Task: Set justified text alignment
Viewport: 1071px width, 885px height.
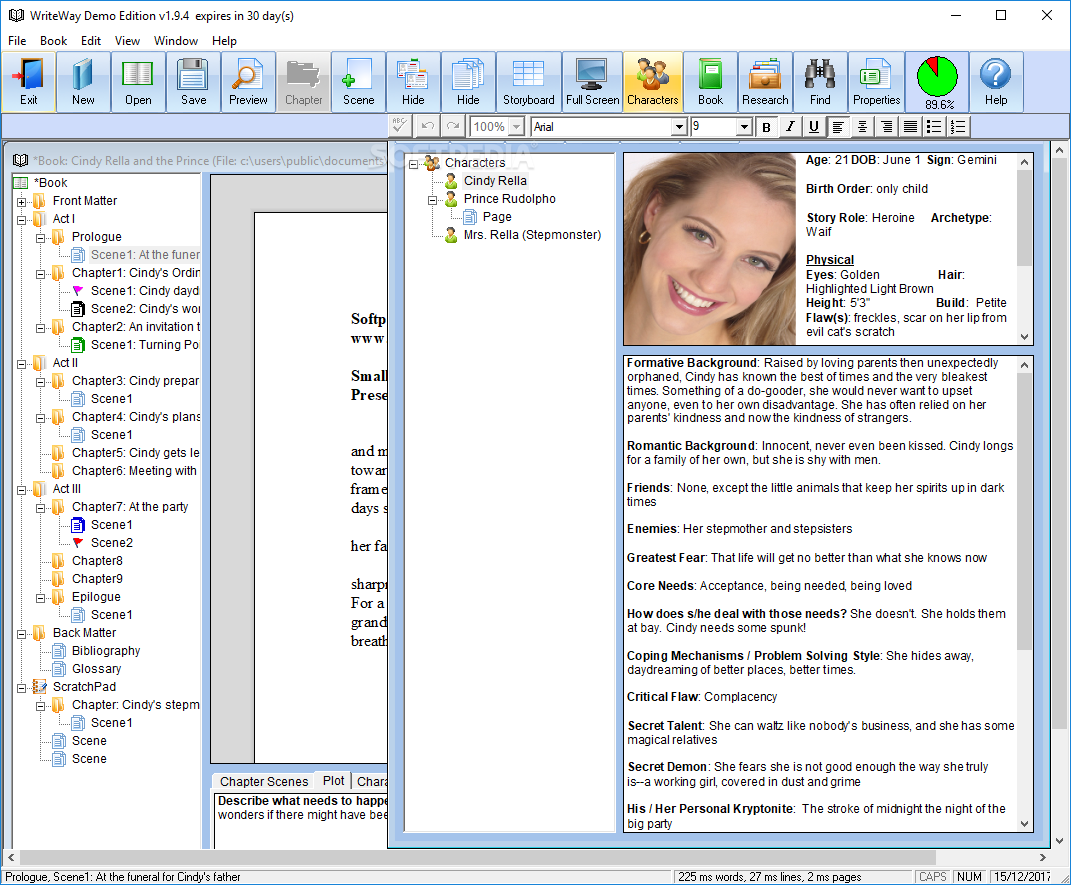Action: pyautogui.click(x=910, y=126)
